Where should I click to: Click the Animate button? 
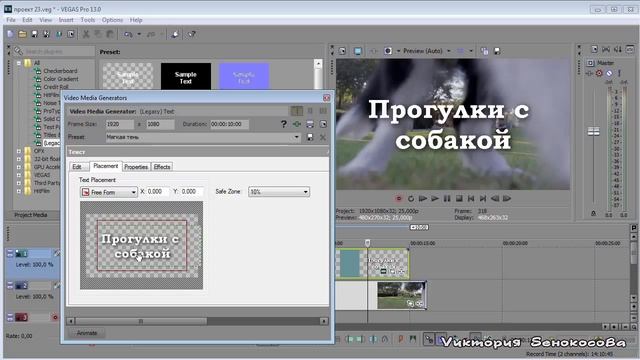click(x=87, y=333)
